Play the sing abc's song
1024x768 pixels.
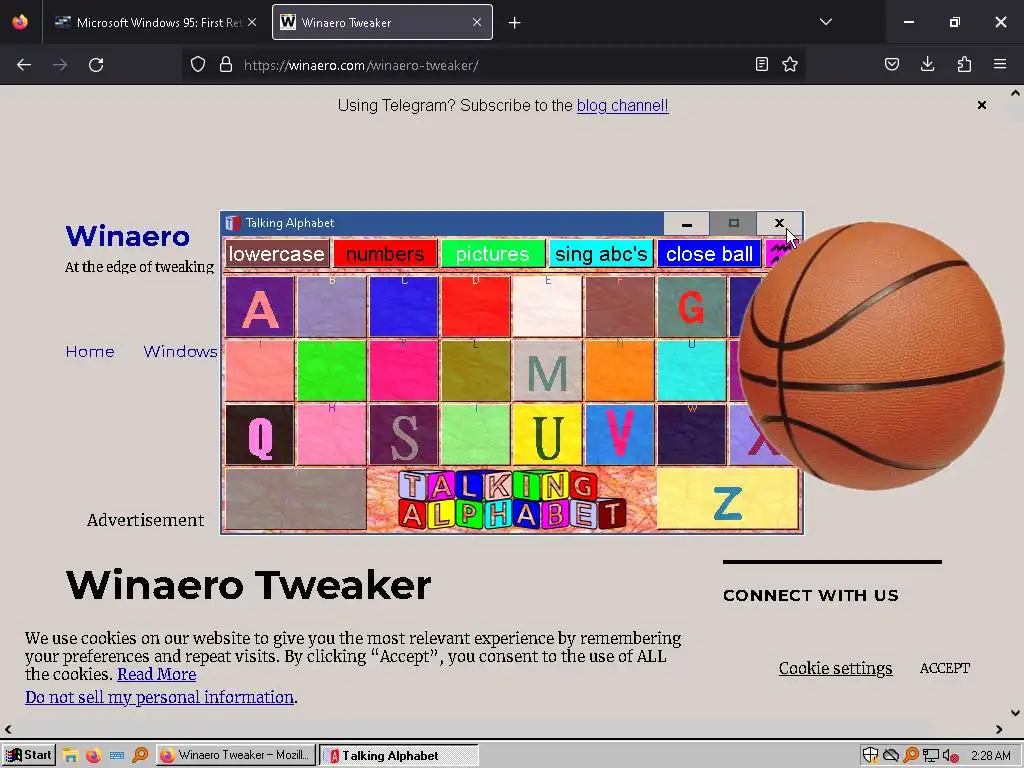[601, 254]
